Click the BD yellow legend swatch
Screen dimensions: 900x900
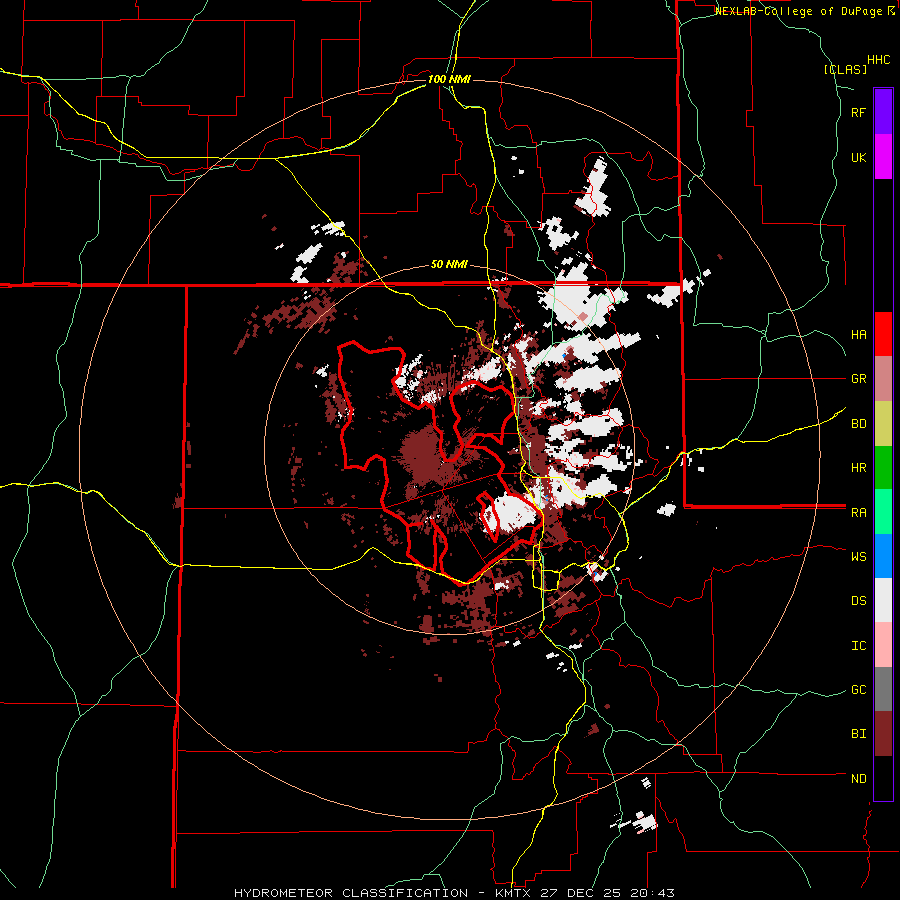883,424
